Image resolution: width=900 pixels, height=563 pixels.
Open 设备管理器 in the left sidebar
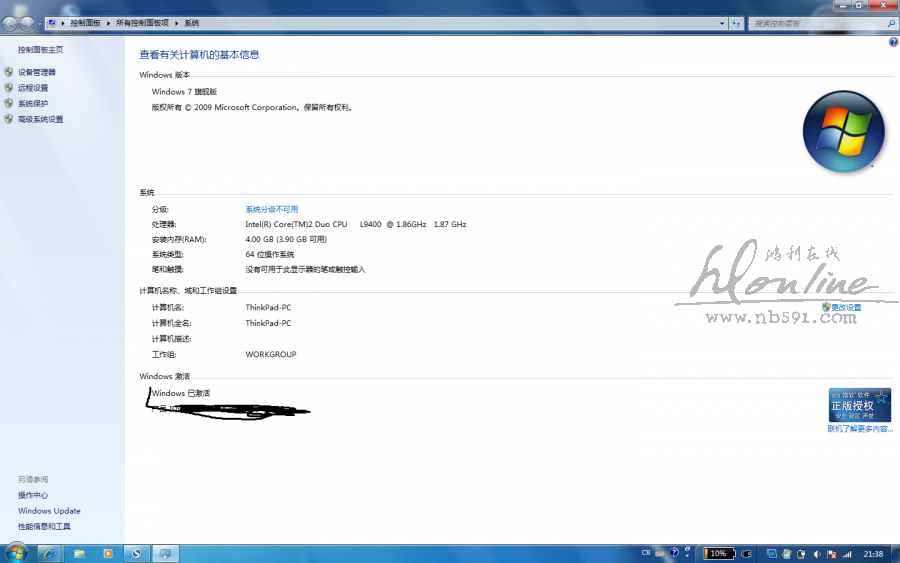tap(36, 72)
